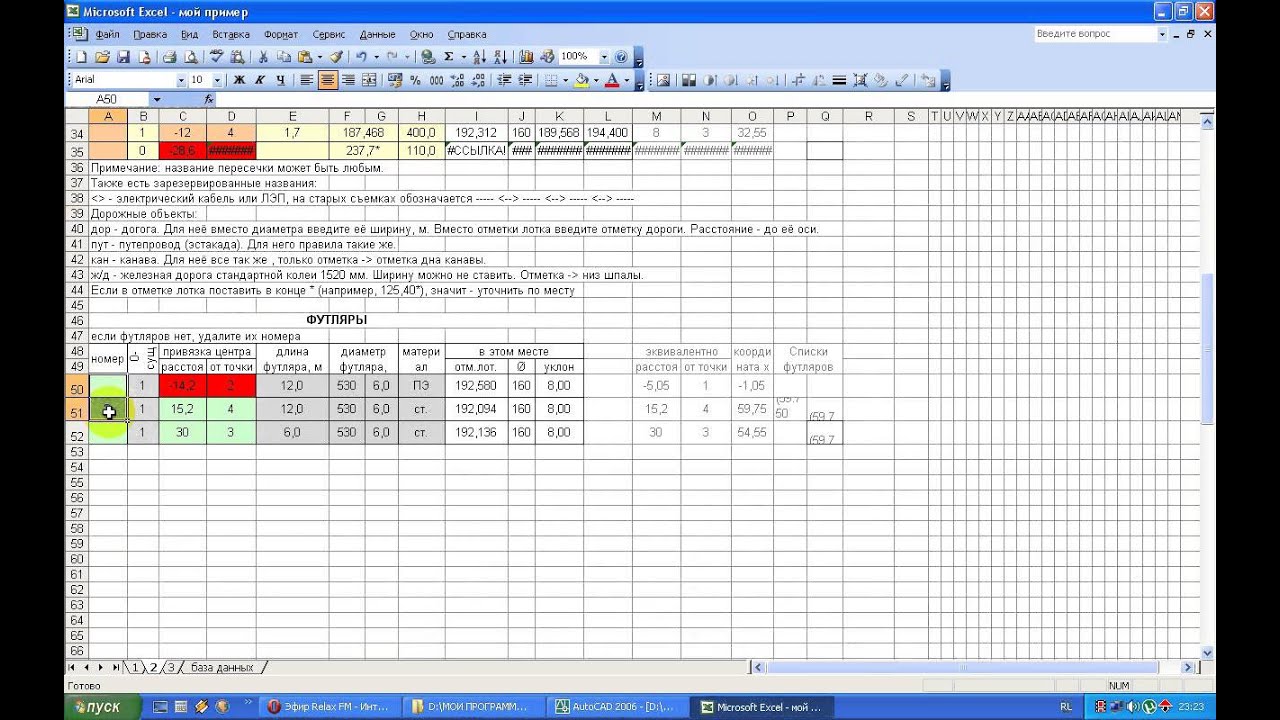Screen dimensions: 1280x720
Task: Apply Currency format icon
Action: (x=395, y=80)
